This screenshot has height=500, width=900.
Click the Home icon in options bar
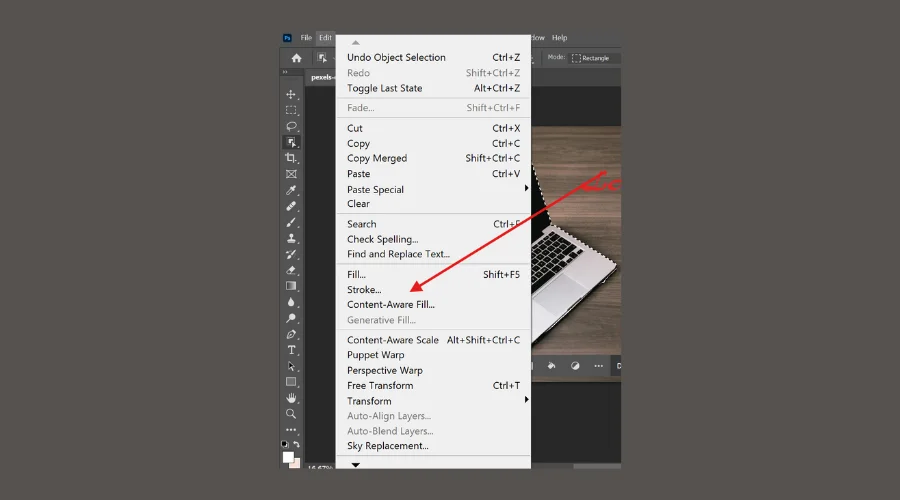coord(296,58)
